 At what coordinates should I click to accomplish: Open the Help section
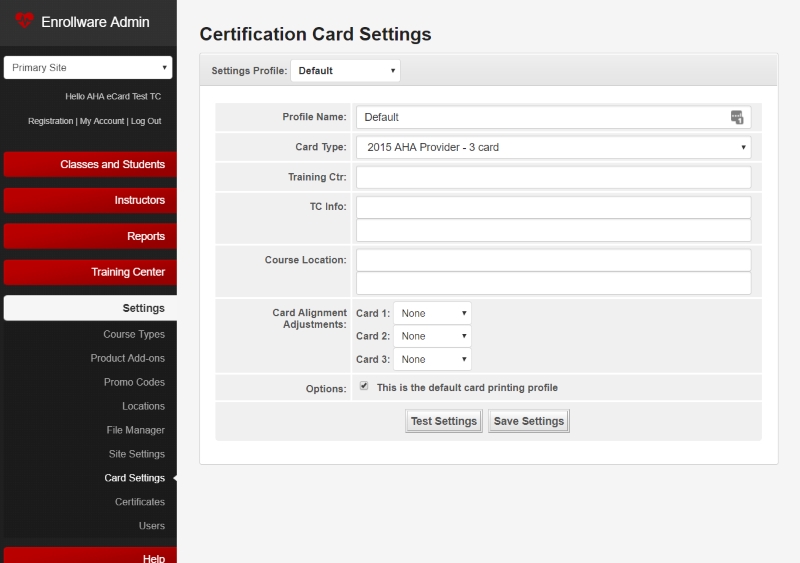click(x=90, y=556)
